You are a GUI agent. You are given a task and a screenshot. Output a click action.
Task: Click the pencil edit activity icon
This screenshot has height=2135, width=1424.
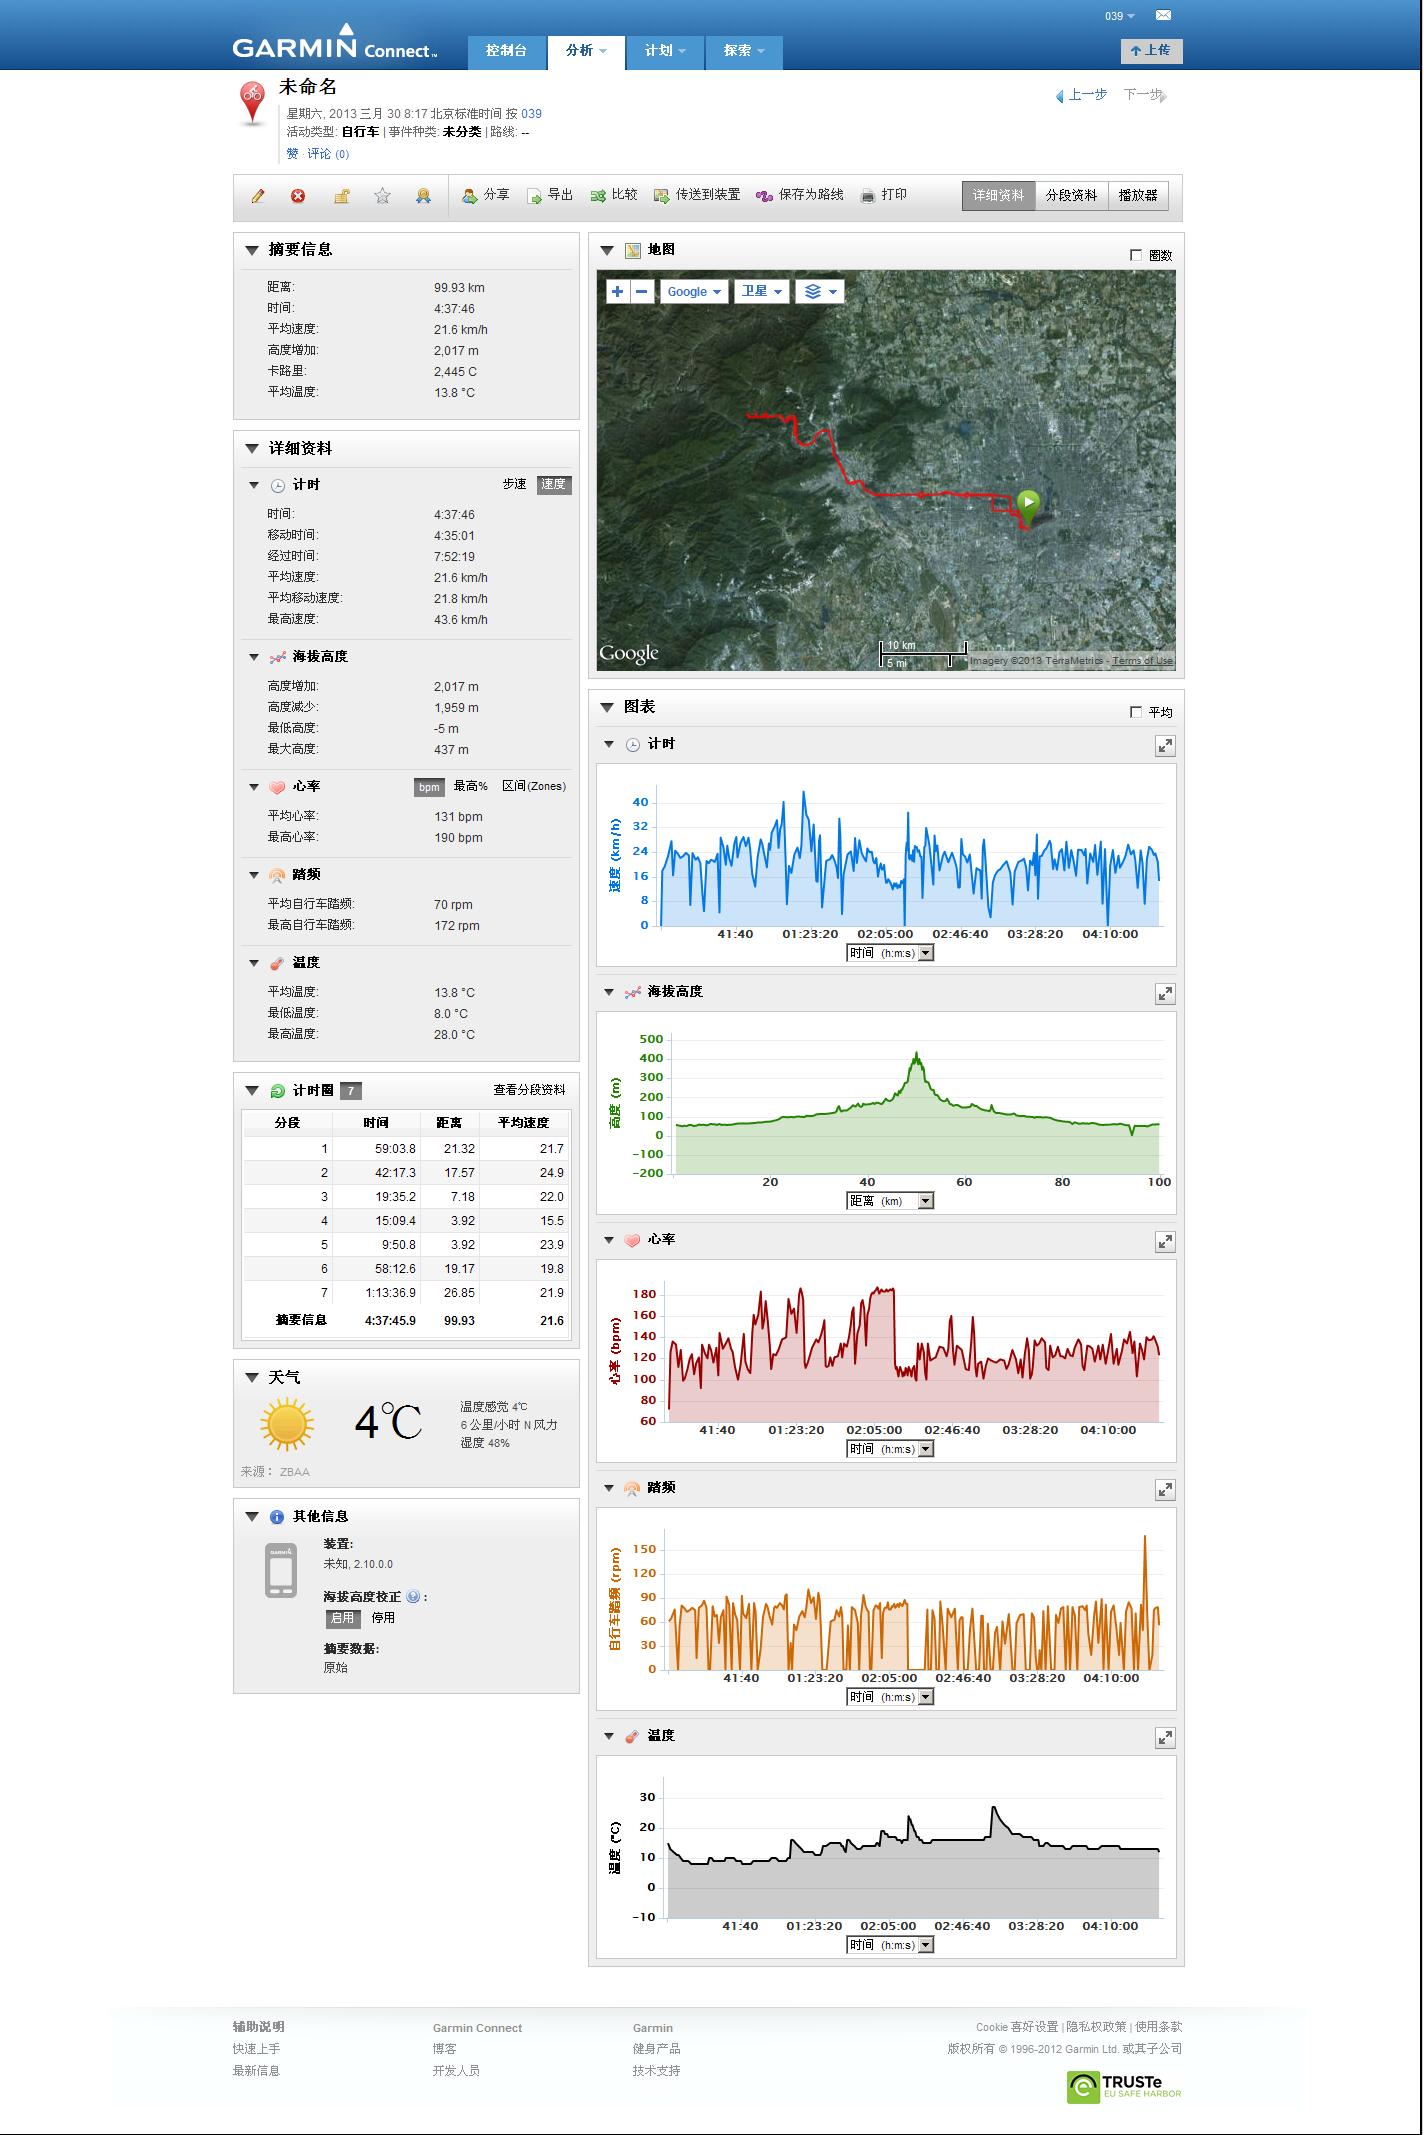pyautogui.click(x=258, y=196)
